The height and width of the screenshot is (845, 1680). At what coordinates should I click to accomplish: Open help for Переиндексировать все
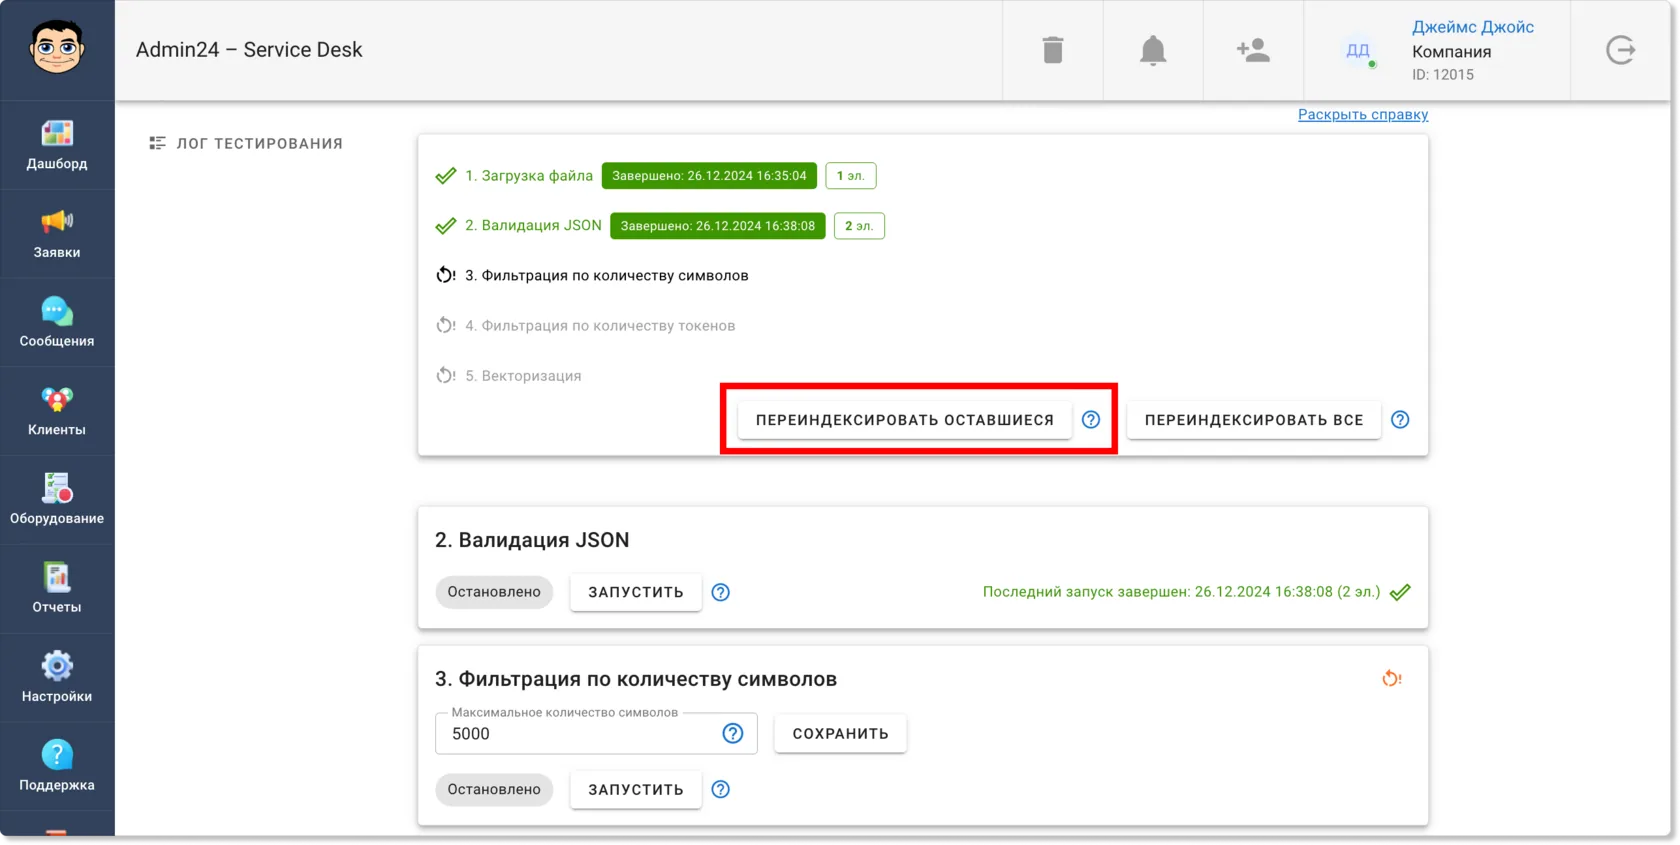[1400, 420]
